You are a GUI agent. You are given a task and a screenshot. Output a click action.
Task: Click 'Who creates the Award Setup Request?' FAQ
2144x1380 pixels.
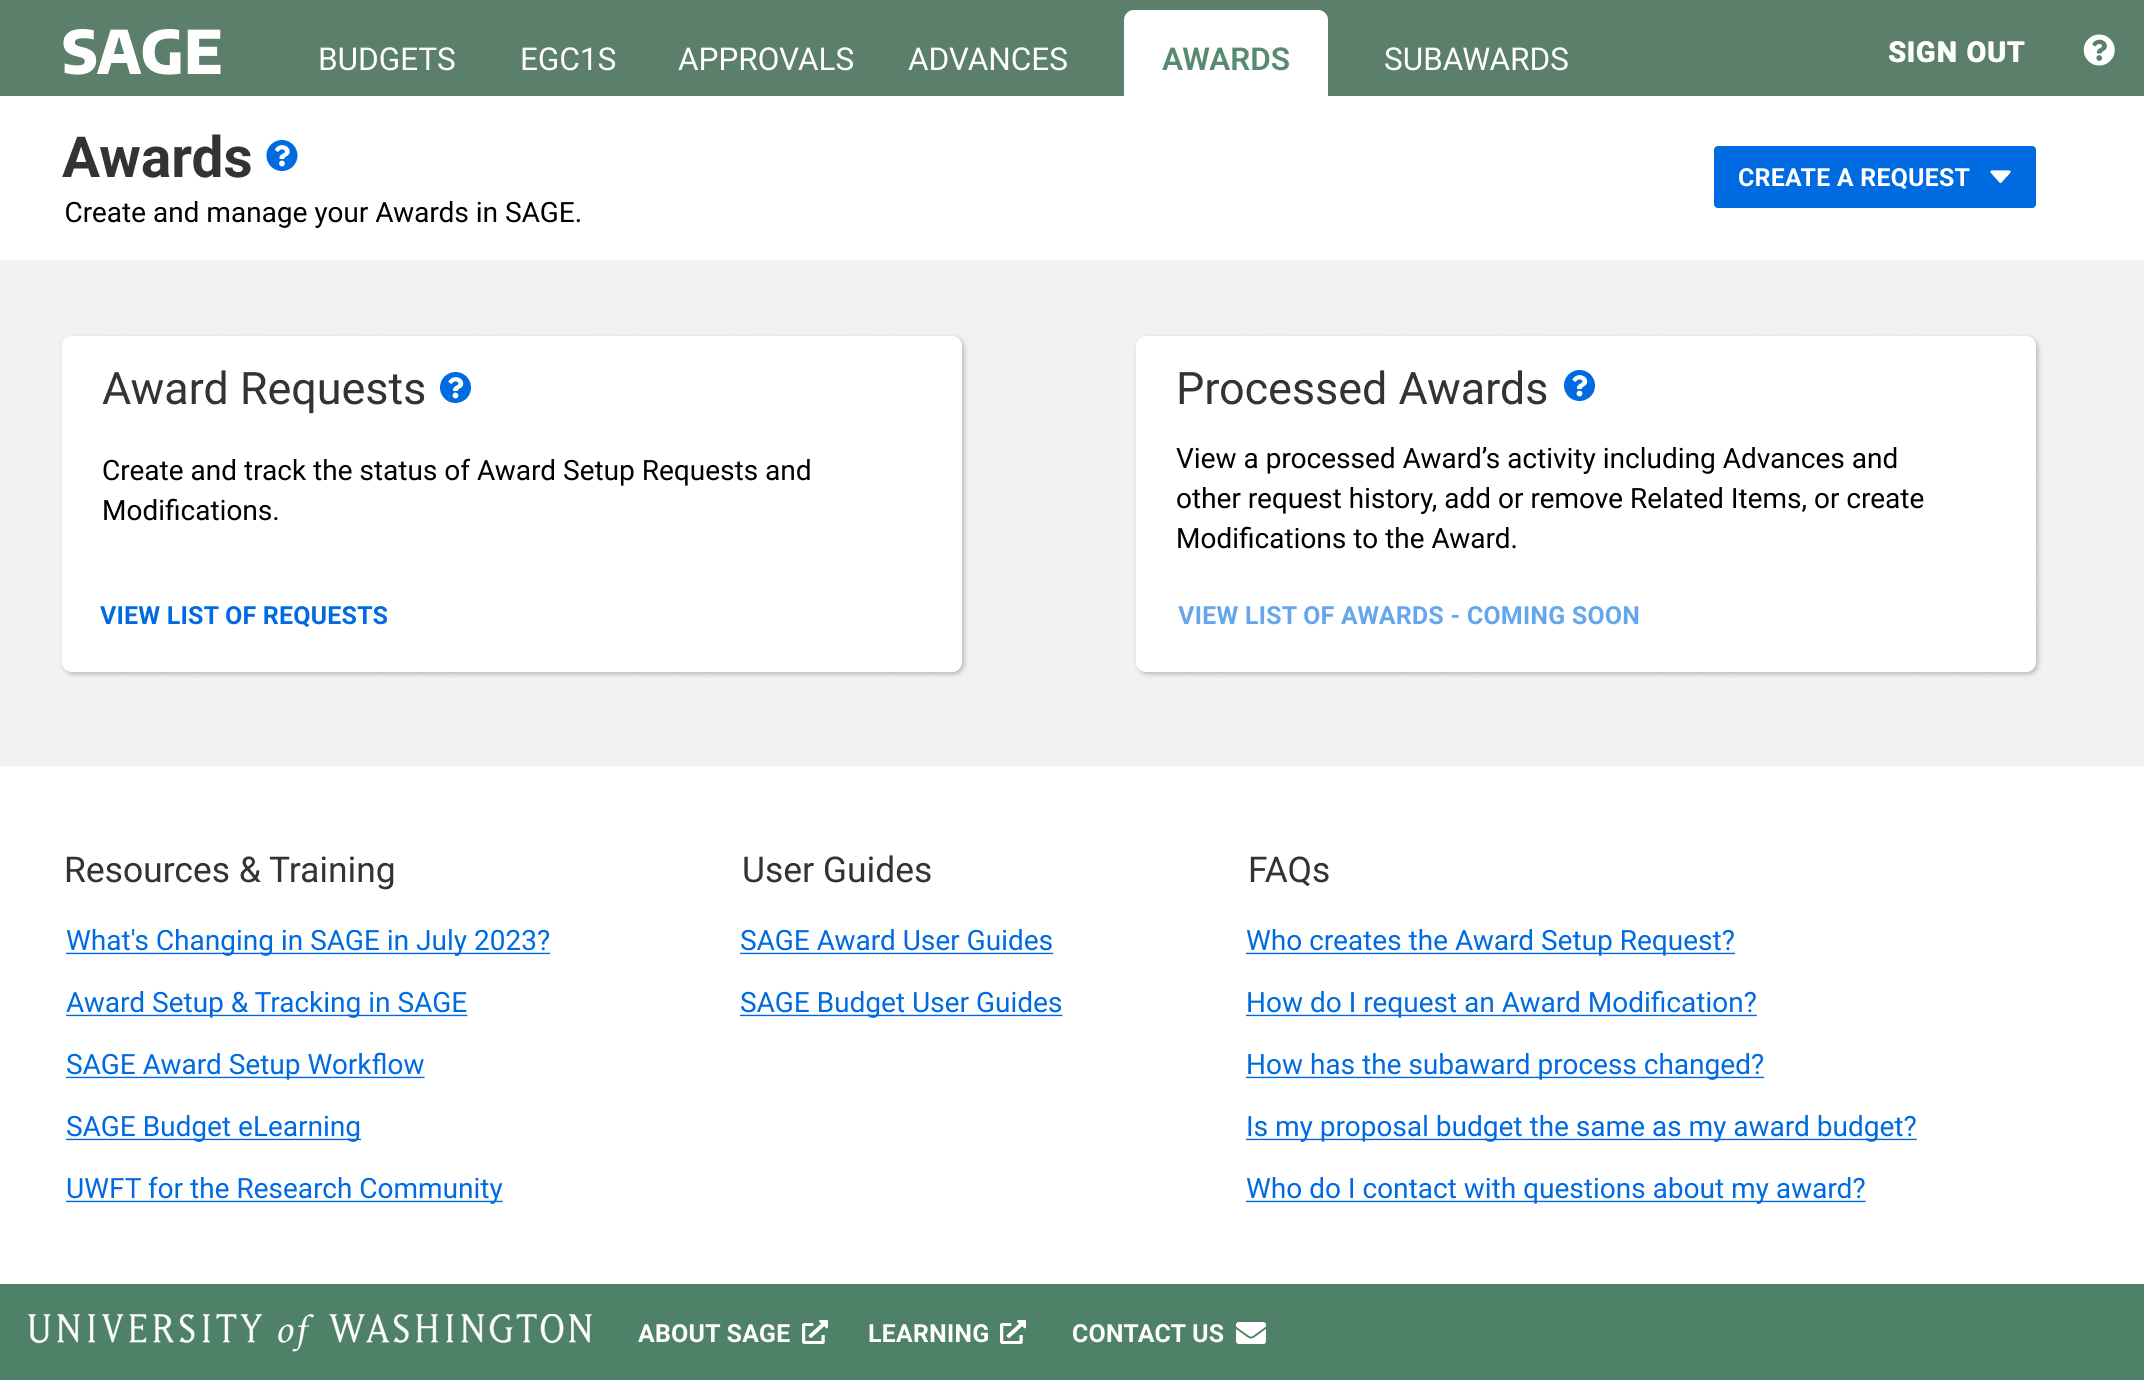tap(1490, 940)
